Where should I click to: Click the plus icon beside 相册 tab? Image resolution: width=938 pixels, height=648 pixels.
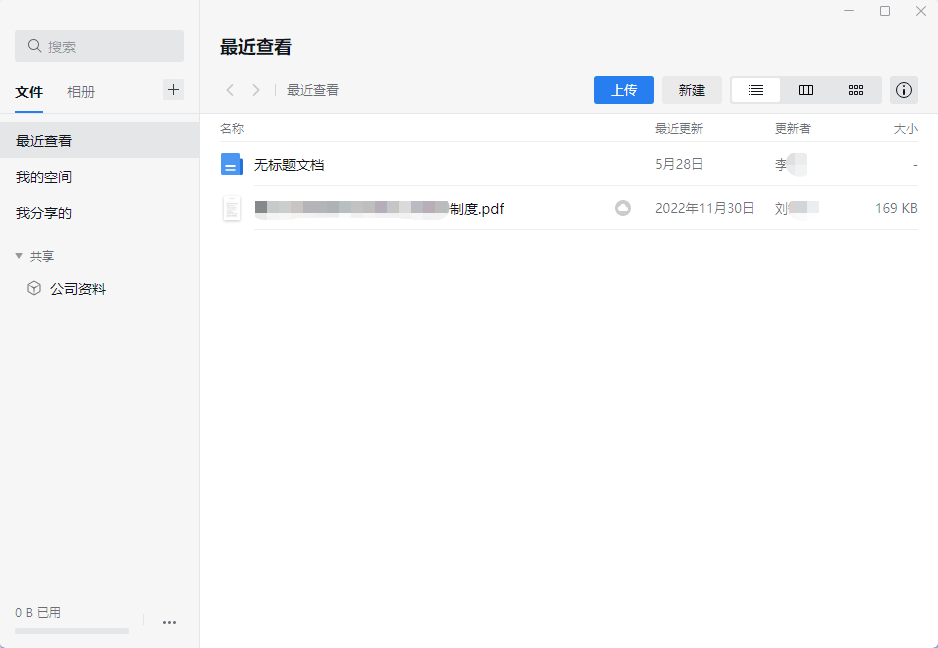(173, 89)
